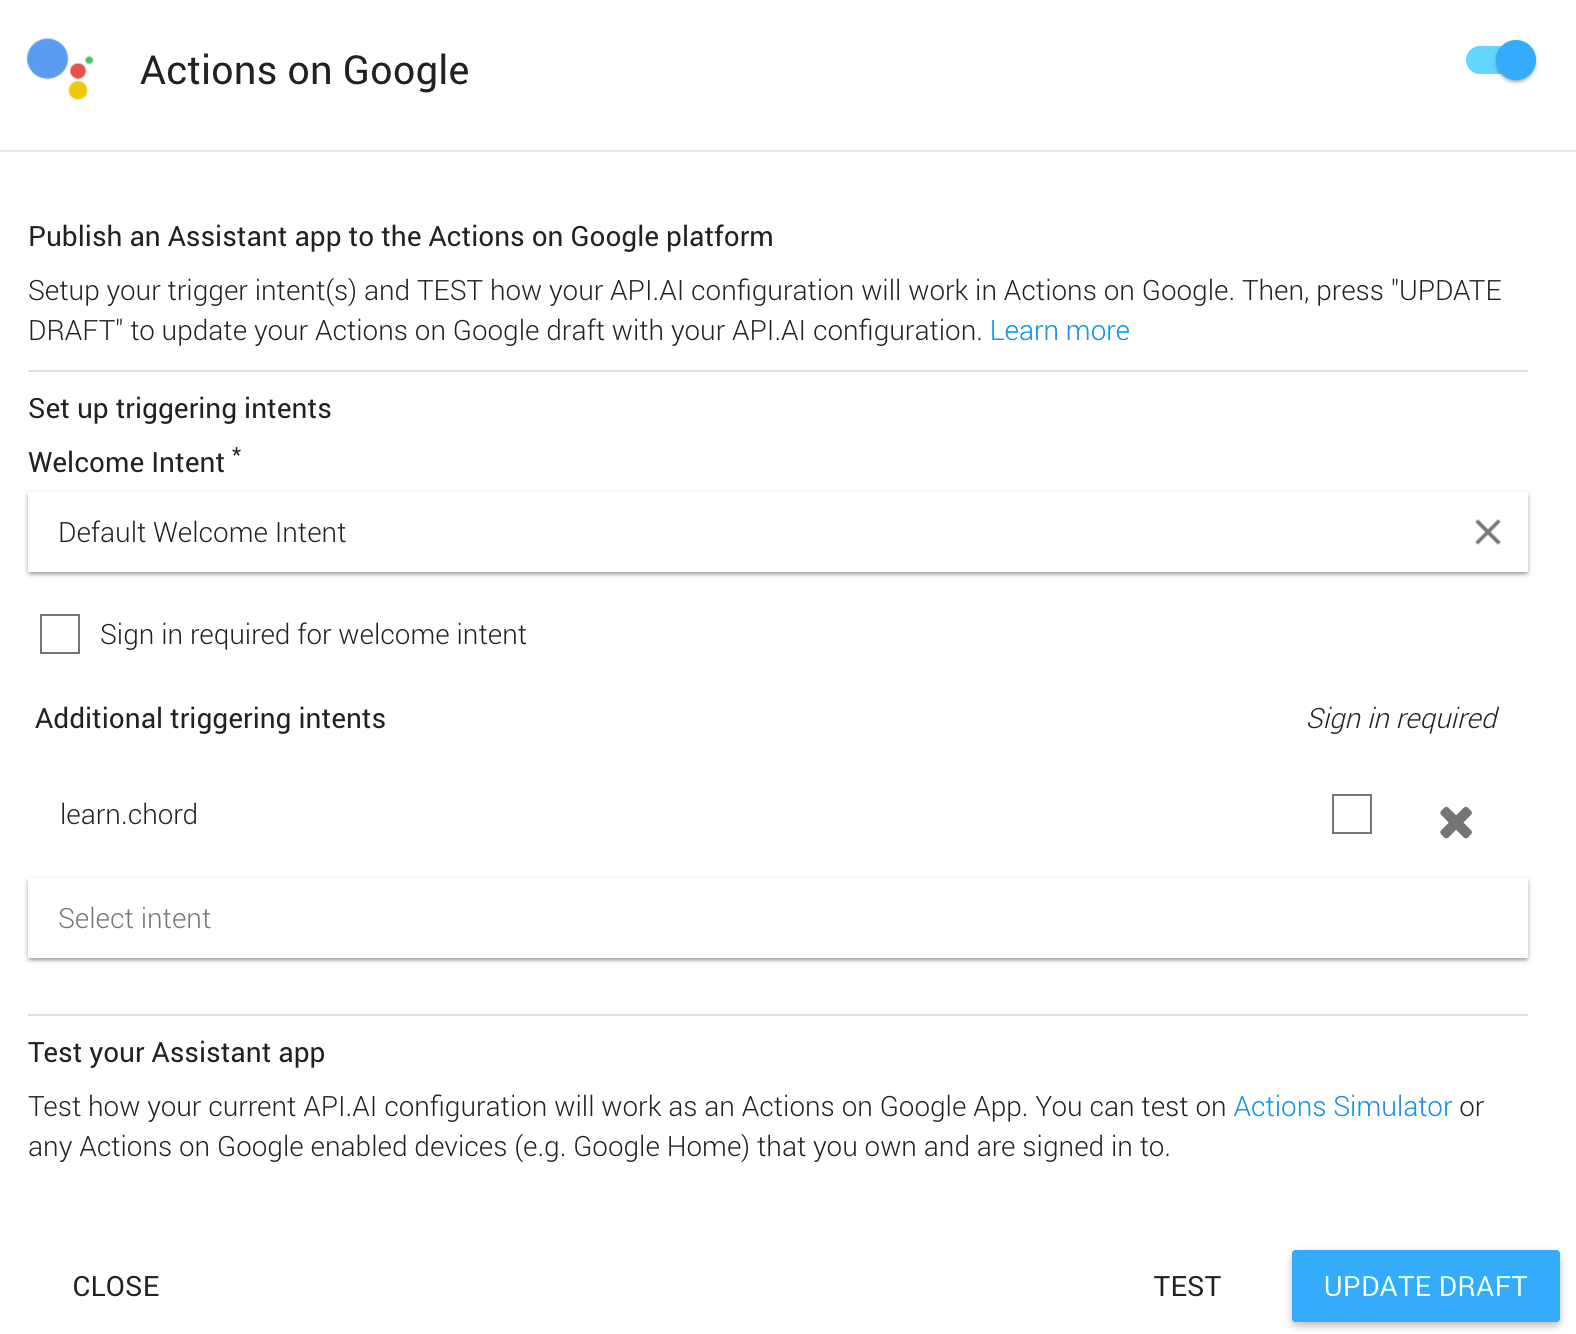
Task: Click the Sign in required column header
Action: pos(1401,718)
